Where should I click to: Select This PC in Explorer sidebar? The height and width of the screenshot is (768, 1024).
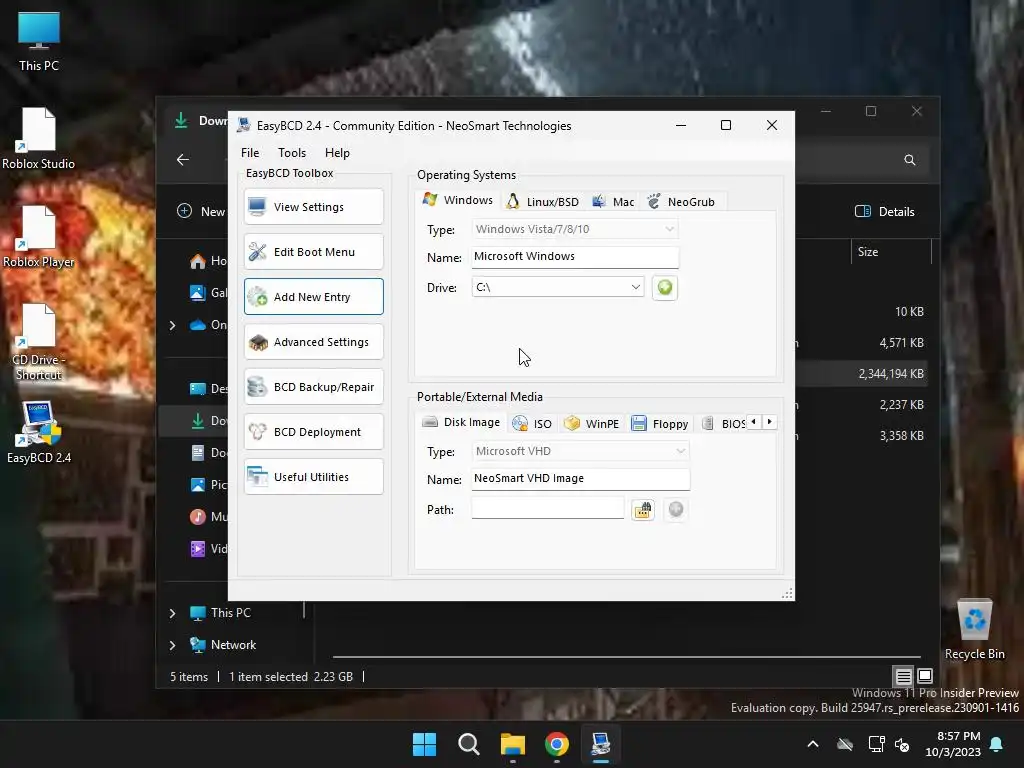point(230,613)
